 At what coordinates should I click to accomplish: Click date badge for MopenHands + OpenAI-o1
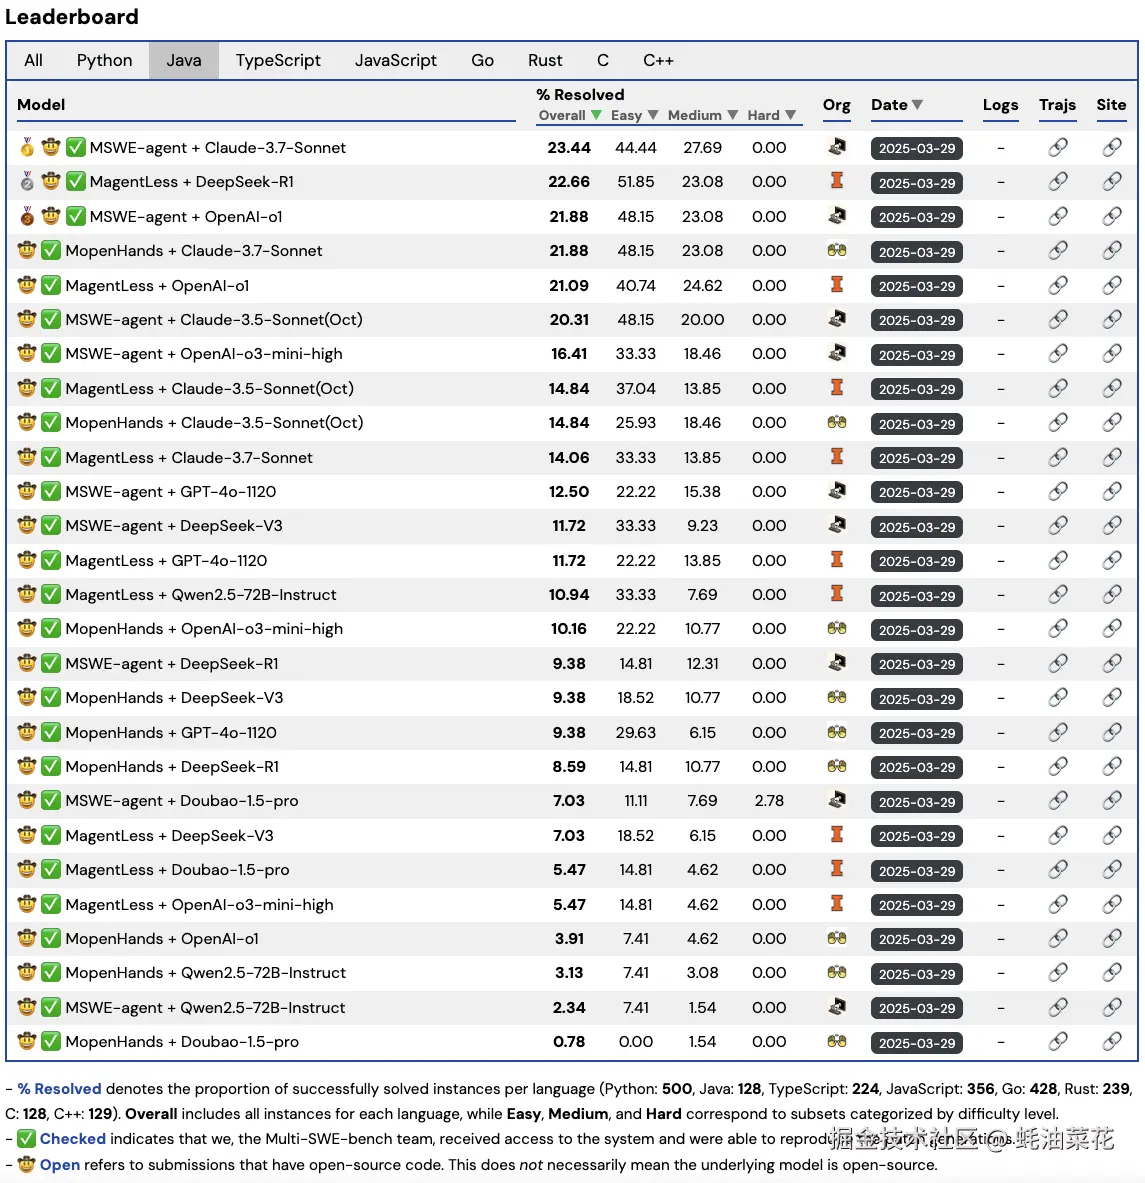coord(916,939)
